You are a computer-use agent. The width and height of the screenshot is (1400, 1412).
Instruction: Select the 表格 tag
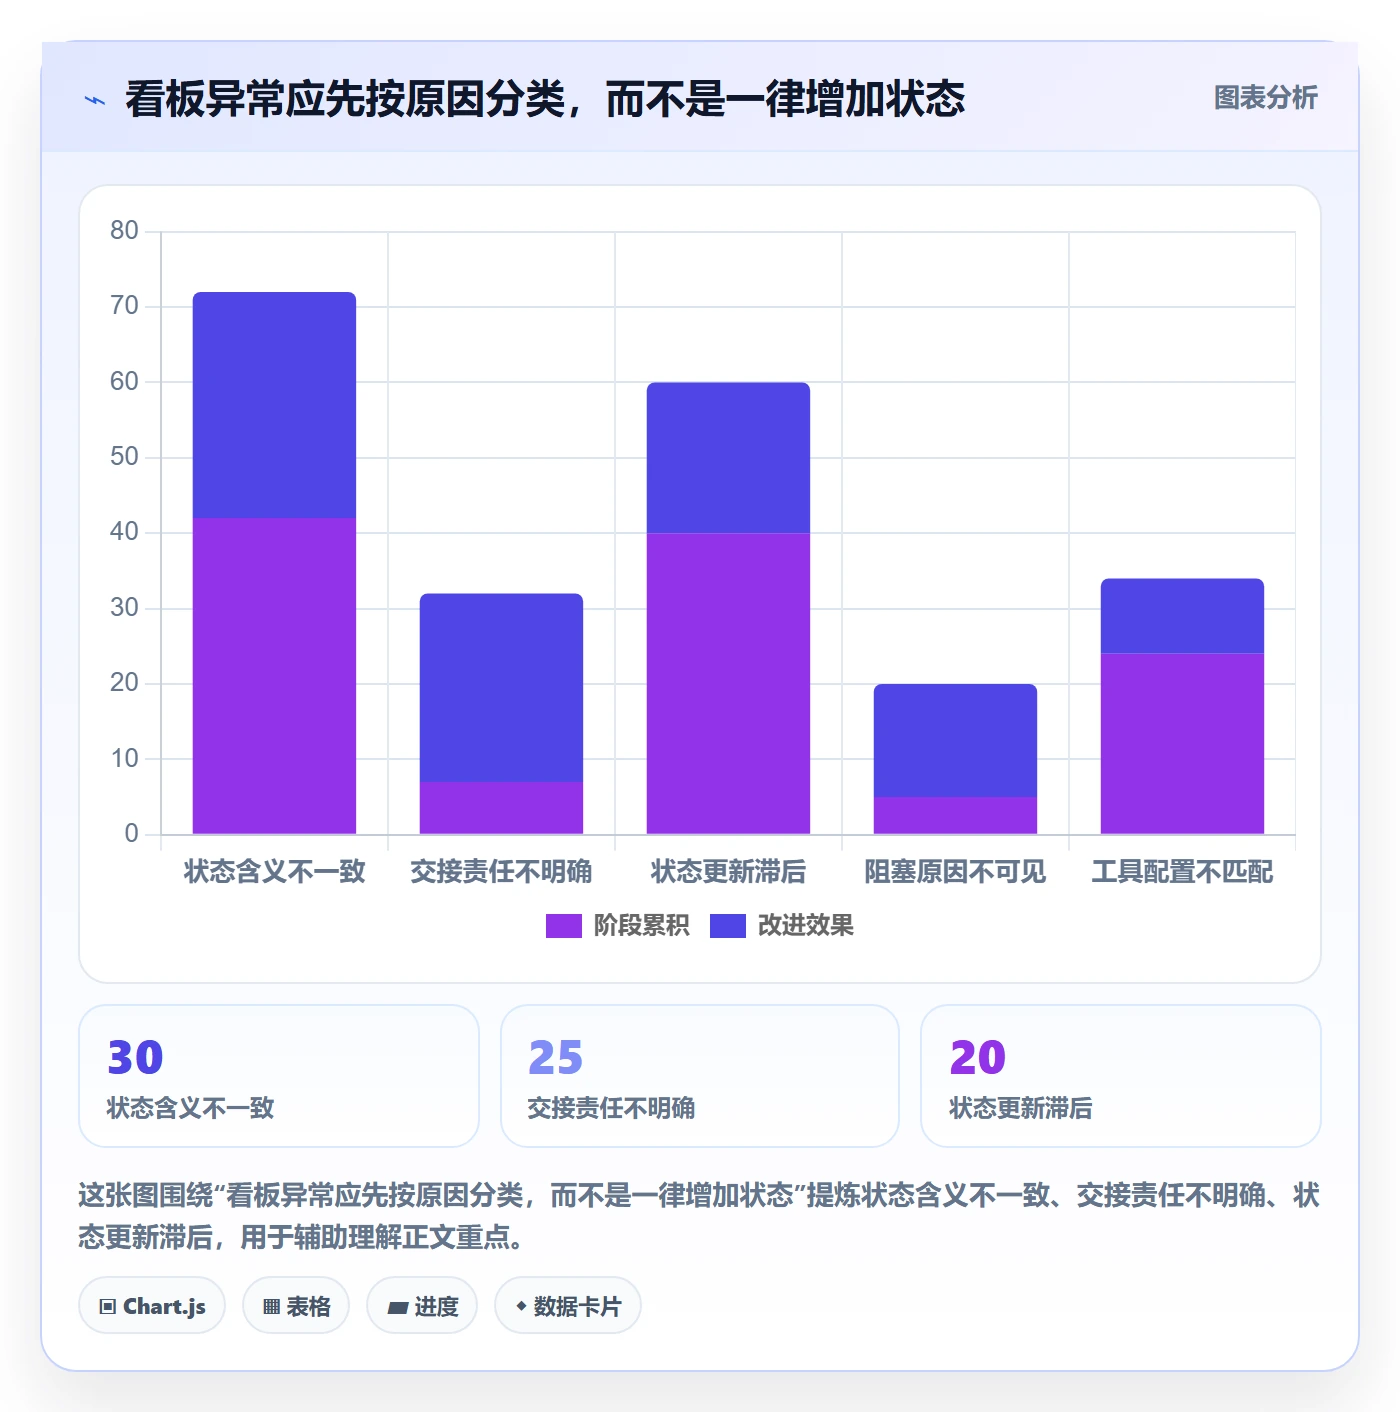[296, 1306]
